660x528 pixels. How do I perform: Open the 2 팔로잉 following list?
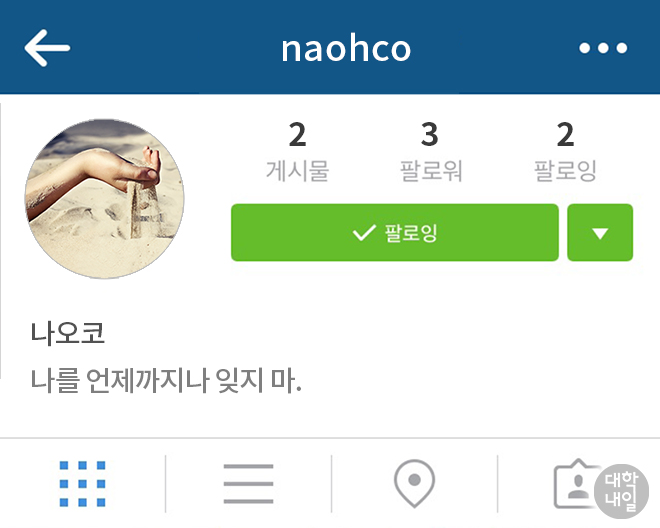(565, 152)
